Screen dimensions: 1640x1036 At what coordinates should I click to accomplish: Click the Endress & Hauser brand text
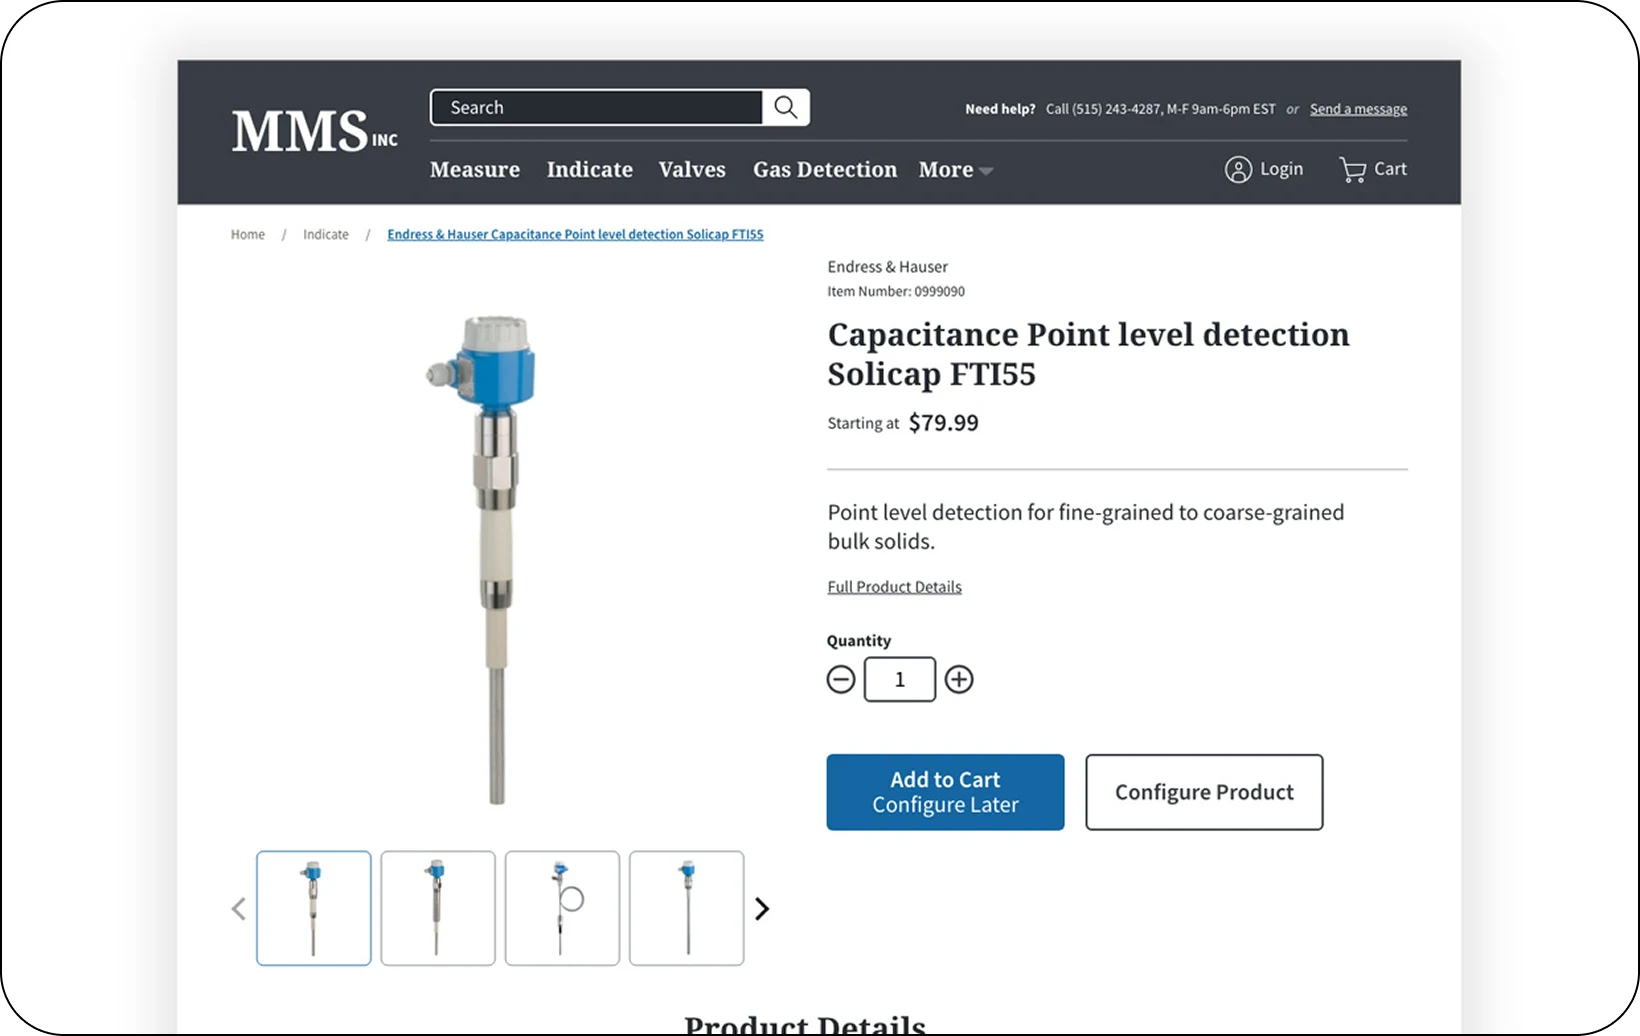pos(887,267)
